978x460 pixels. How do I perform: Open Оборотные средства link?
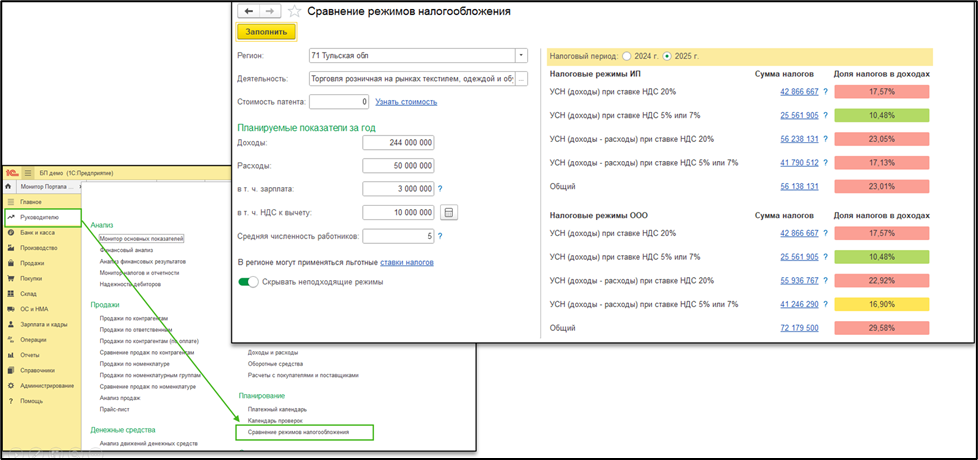point(275,363)
